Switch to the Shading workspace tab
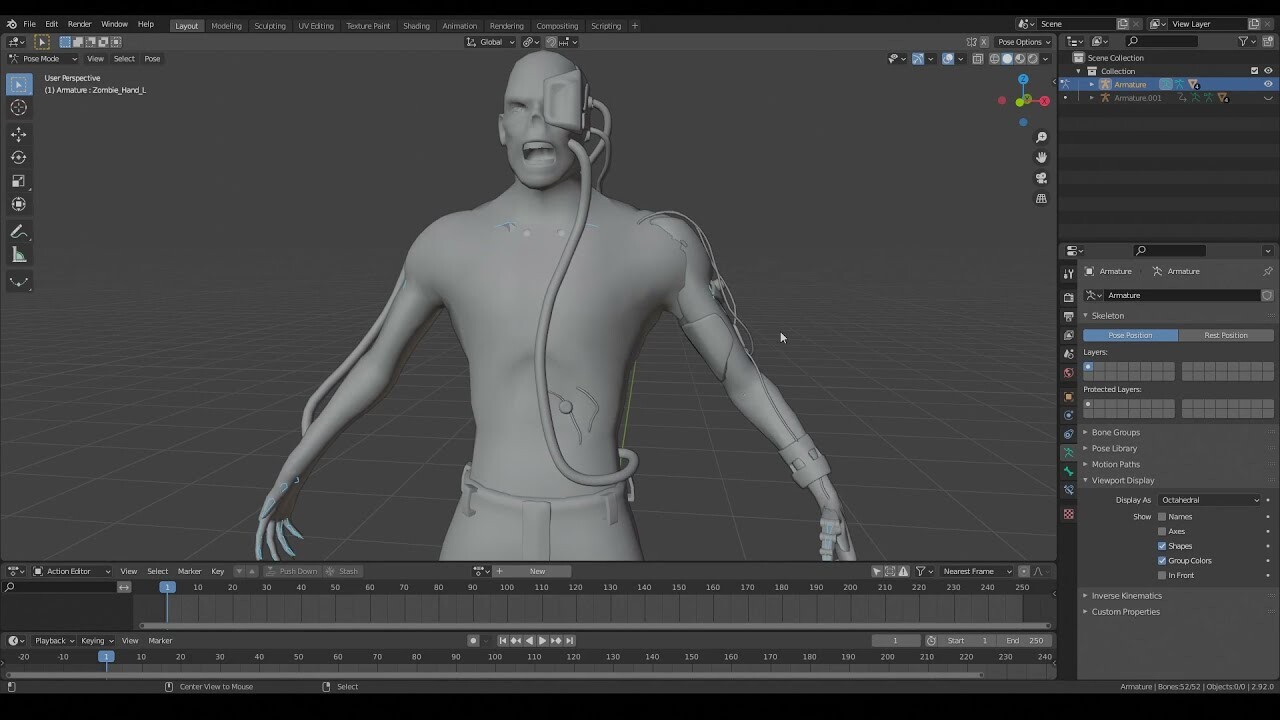This screenshot has height=720, width=1280. (x=416, y=25)
